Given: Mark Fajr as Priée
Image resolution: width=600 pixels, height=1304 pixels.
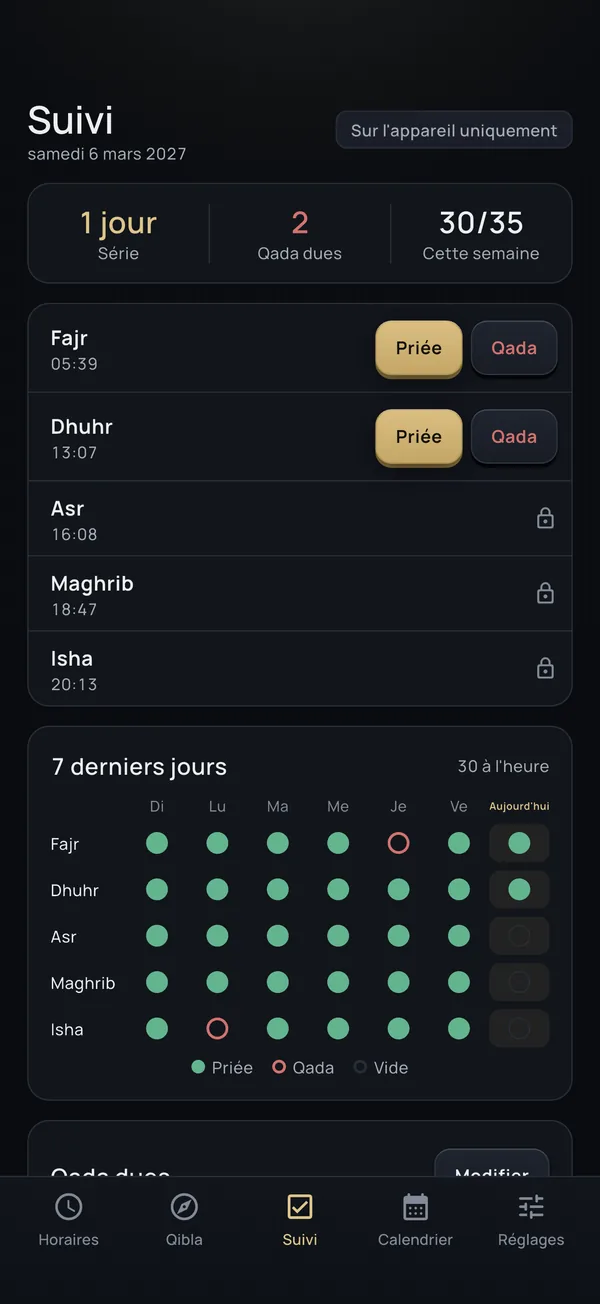Looking at the screenshot, I should point(419,348).
